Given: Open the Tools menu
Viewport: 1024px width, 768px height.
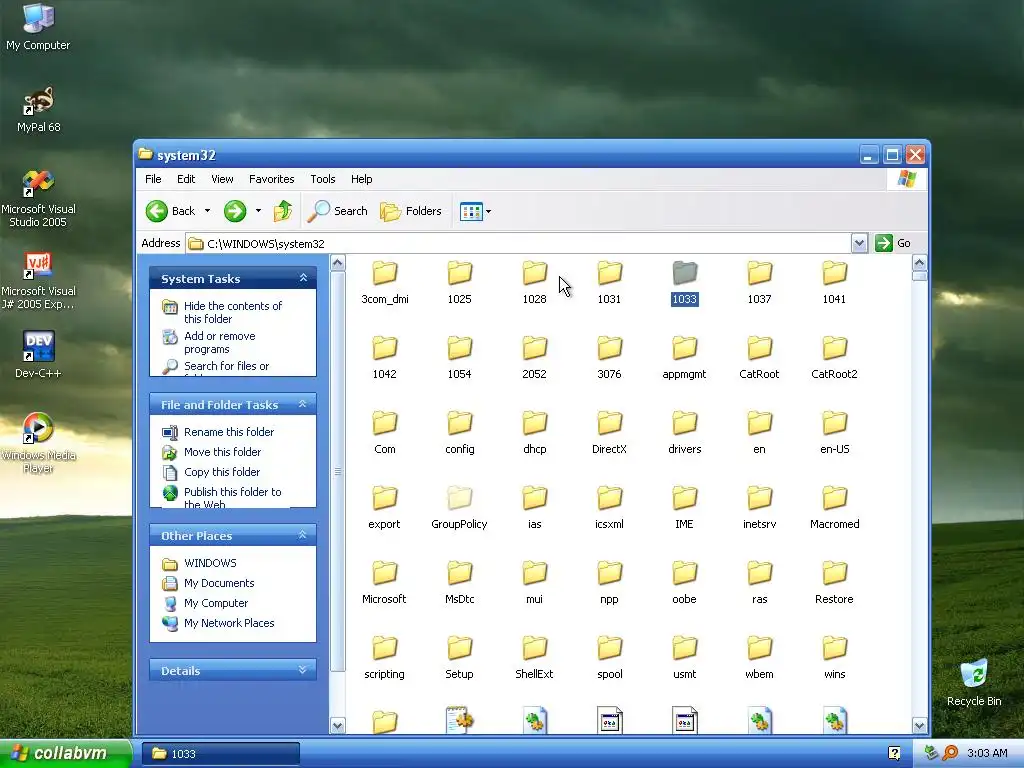Looking at the screenshot, I should [323, 179].
